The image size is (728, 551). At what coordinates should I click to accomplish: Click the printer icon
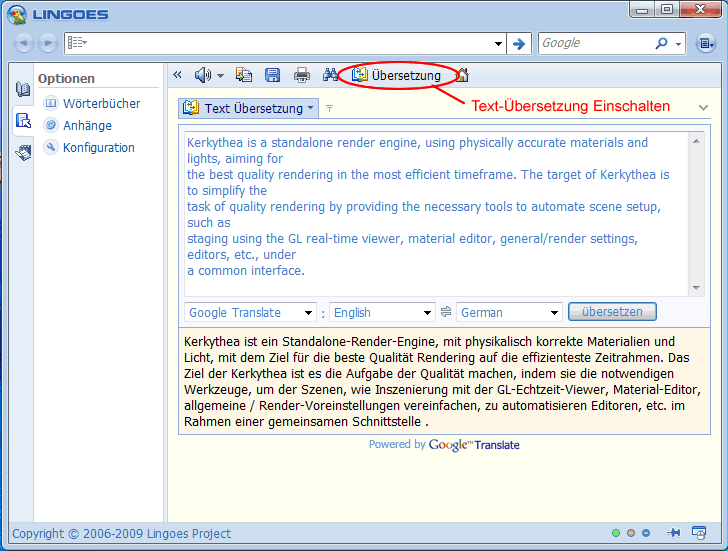[301, 75]
